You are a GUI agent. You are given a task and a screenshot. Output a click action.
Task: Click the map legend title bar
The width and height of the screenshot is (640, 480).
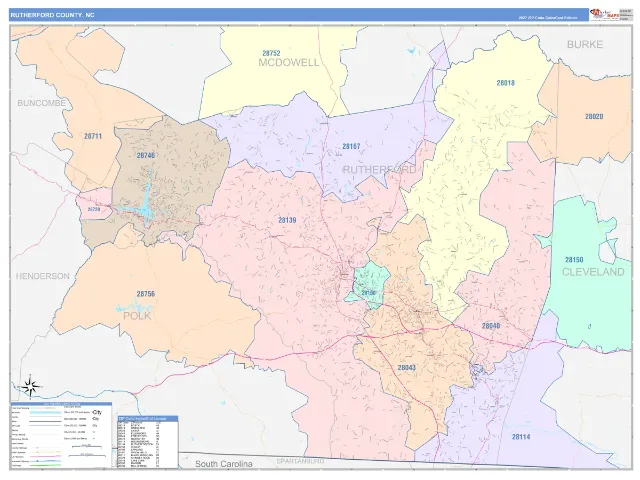click(x=61, y=404)
